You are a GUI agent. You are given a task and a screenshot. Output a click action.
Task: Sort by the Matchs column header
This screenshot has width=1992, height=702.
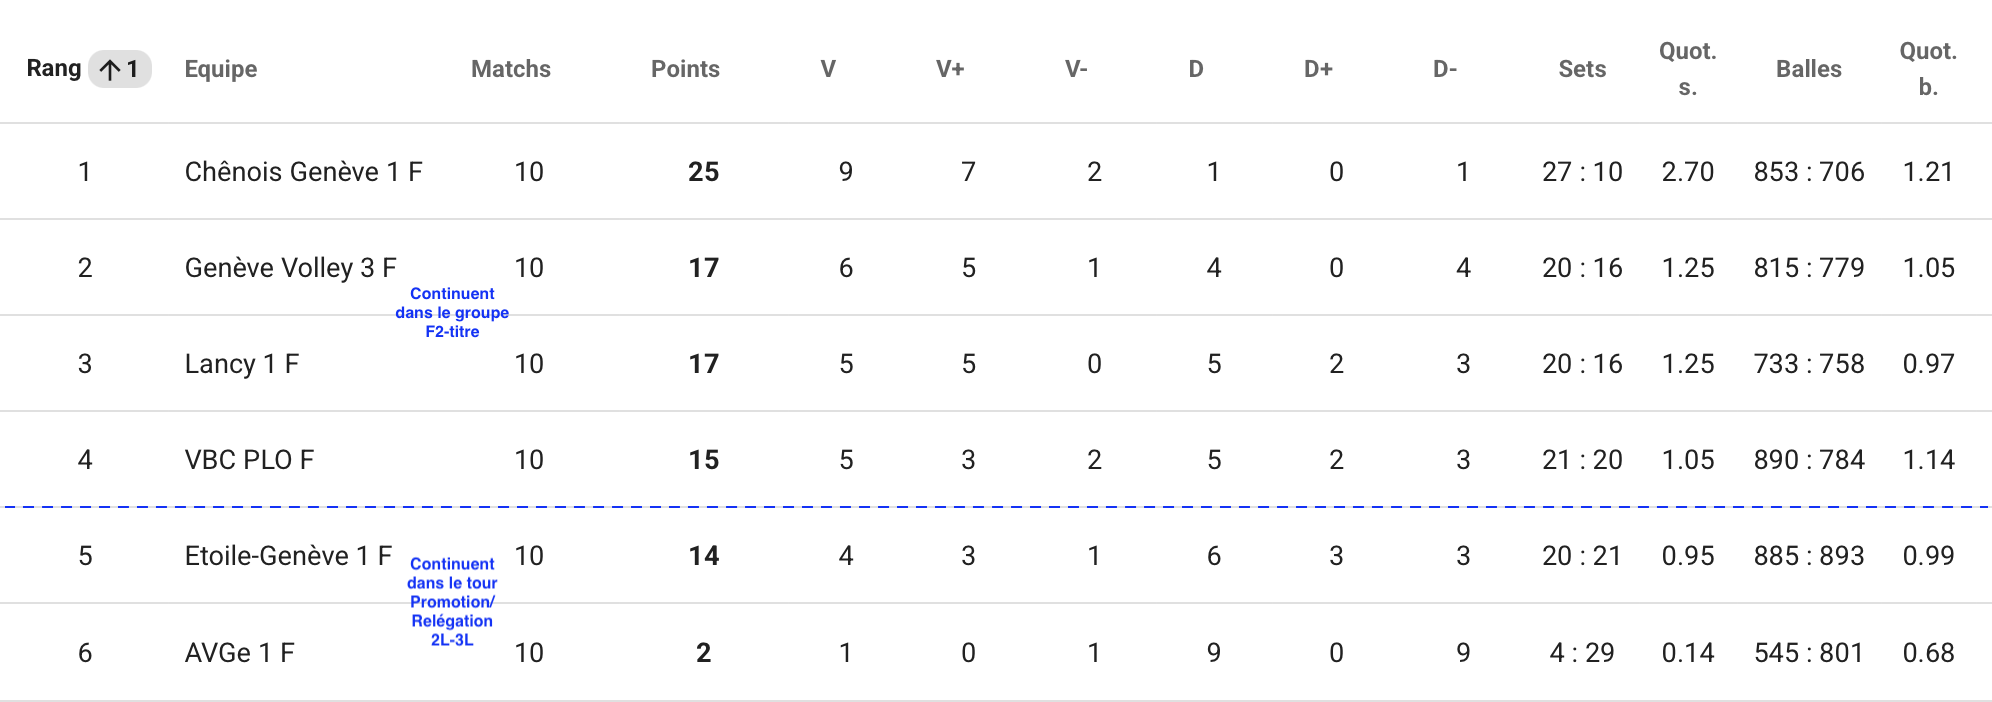(510, 69)
